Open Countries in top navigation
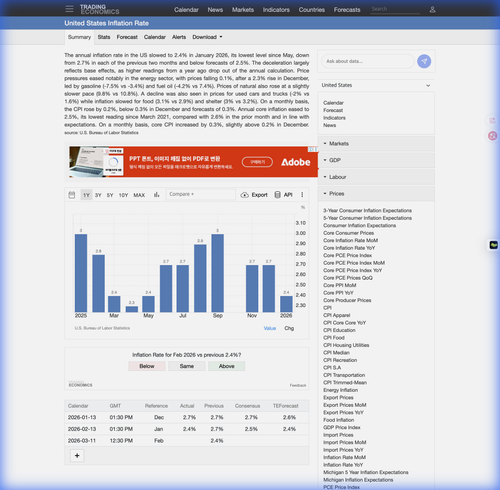Screen dimensions: 500x490 312,10
